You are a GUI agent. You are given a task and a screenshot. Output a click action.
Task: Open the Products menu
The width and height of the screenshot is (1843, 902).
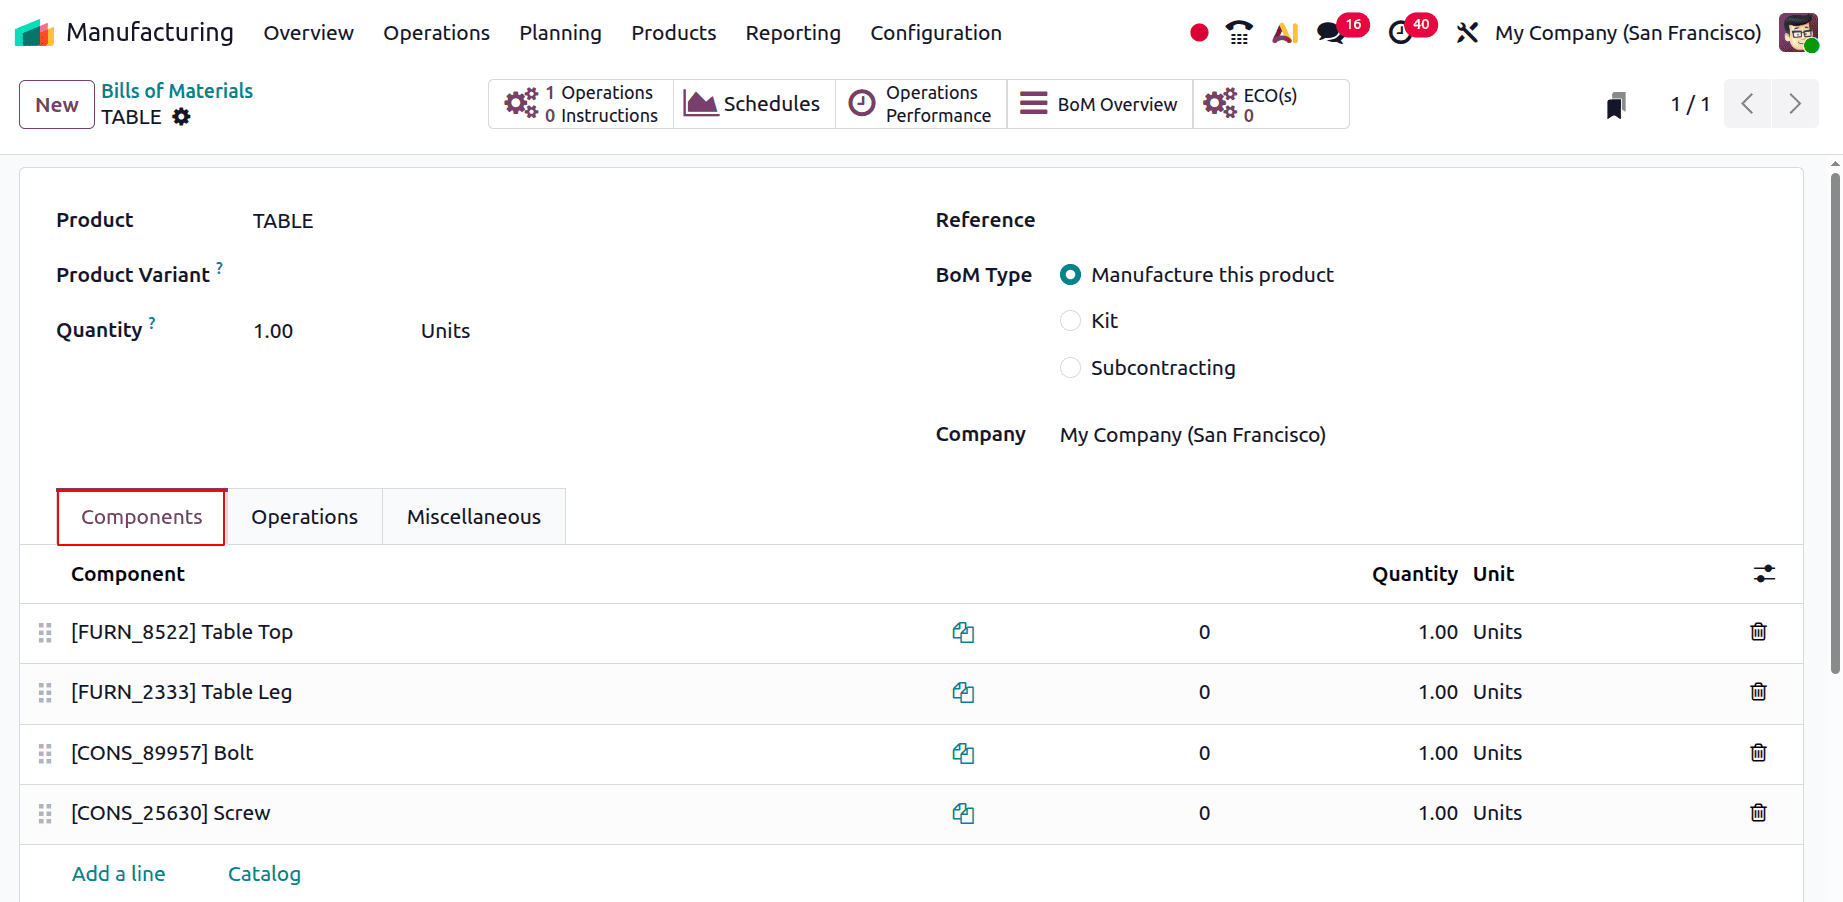(x=673, y=33)
